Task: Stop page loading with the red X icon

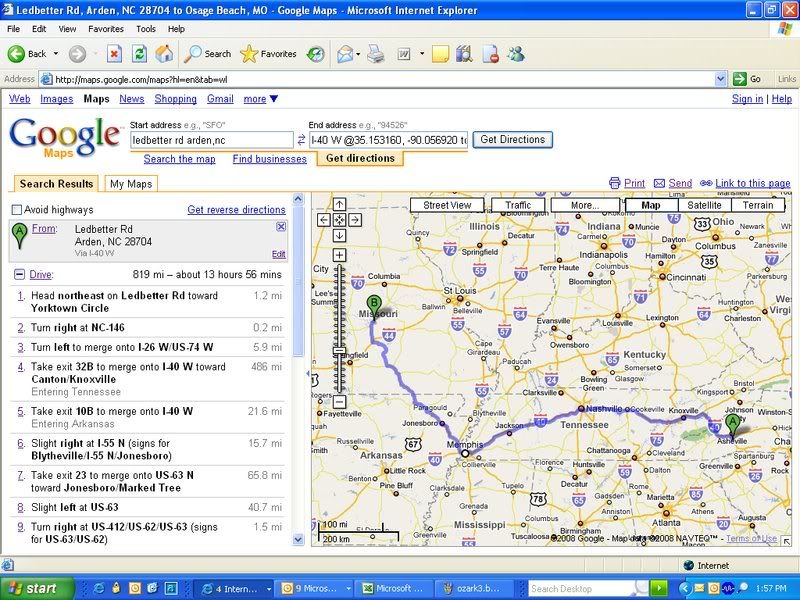Action: point(114,54)
